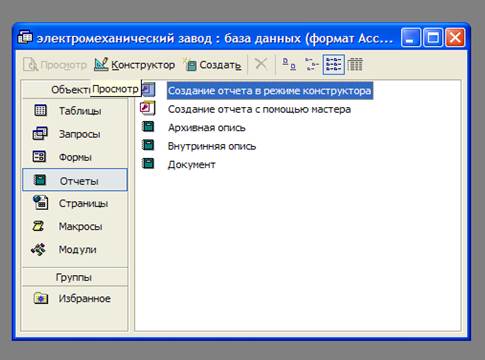485x360 pixels.
Task: Minimize the database window
Action: 411,37
